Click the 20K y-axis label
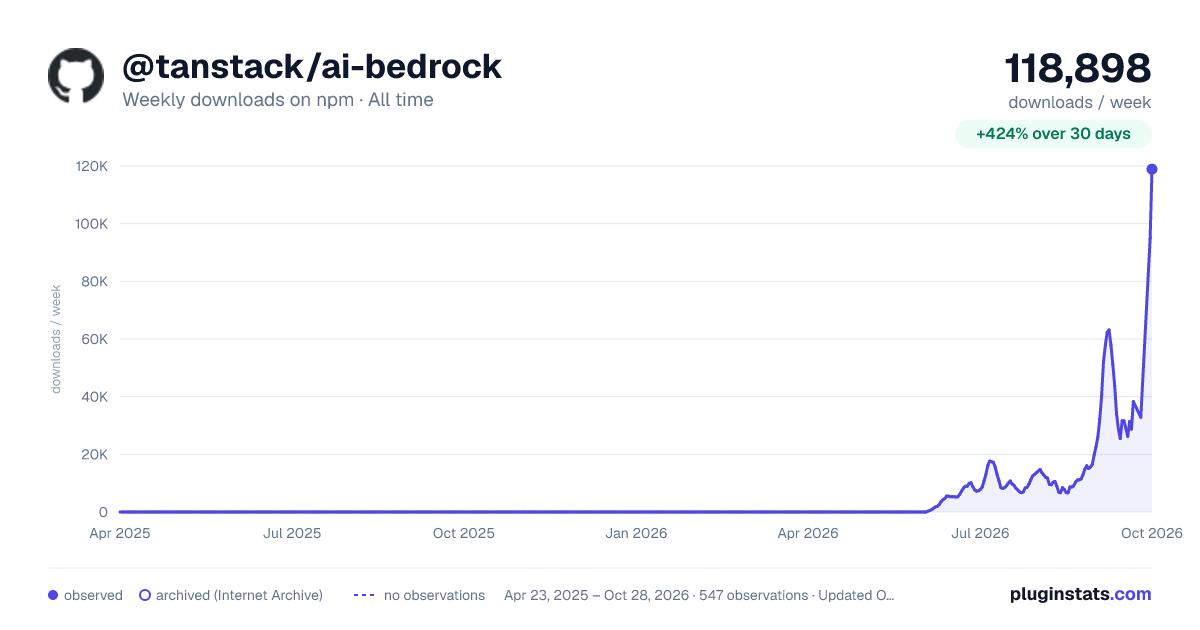Screen dimensions: 1200x630 click(x=95, y=454)
